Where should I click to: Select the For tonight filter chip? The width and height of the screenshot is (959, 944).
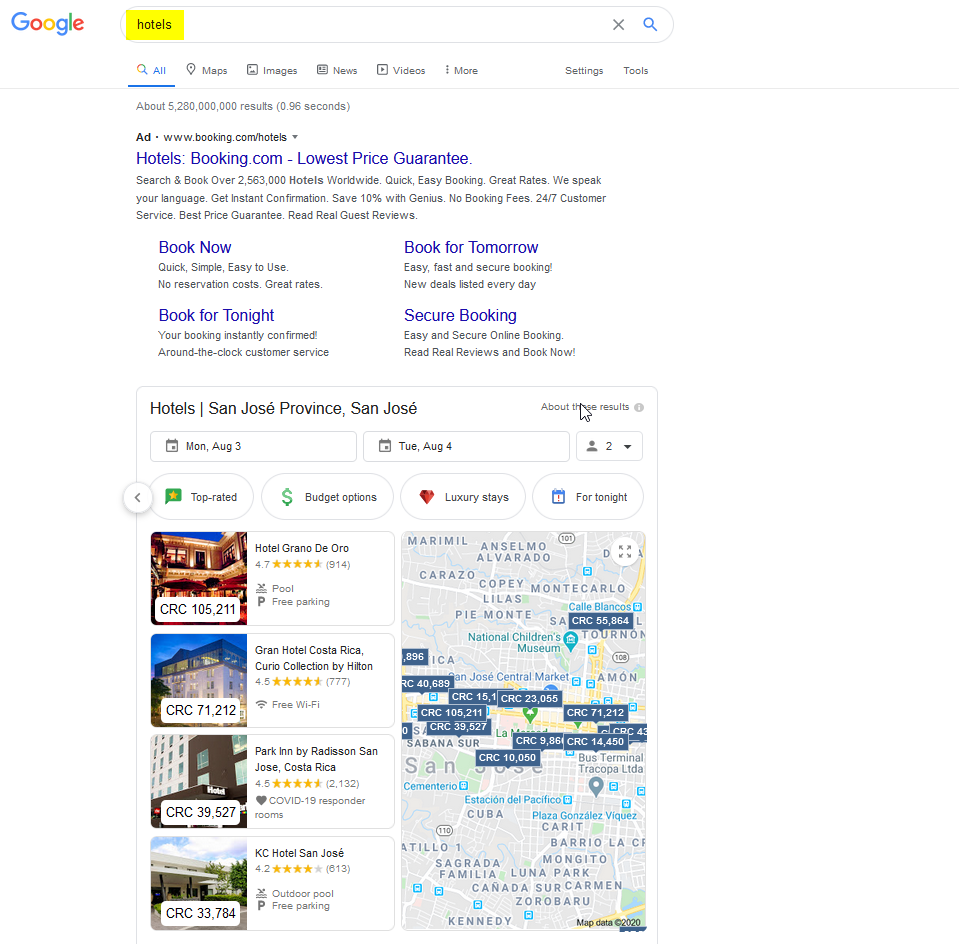tap(588, 497)
